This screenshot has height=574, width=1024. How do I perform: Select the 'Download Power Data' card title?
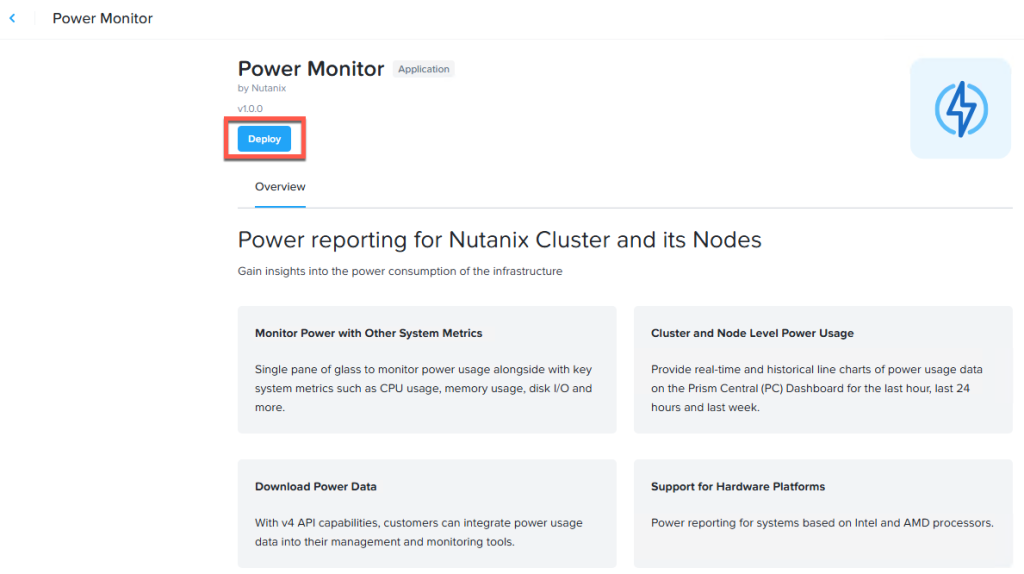[x=315, y=486]
